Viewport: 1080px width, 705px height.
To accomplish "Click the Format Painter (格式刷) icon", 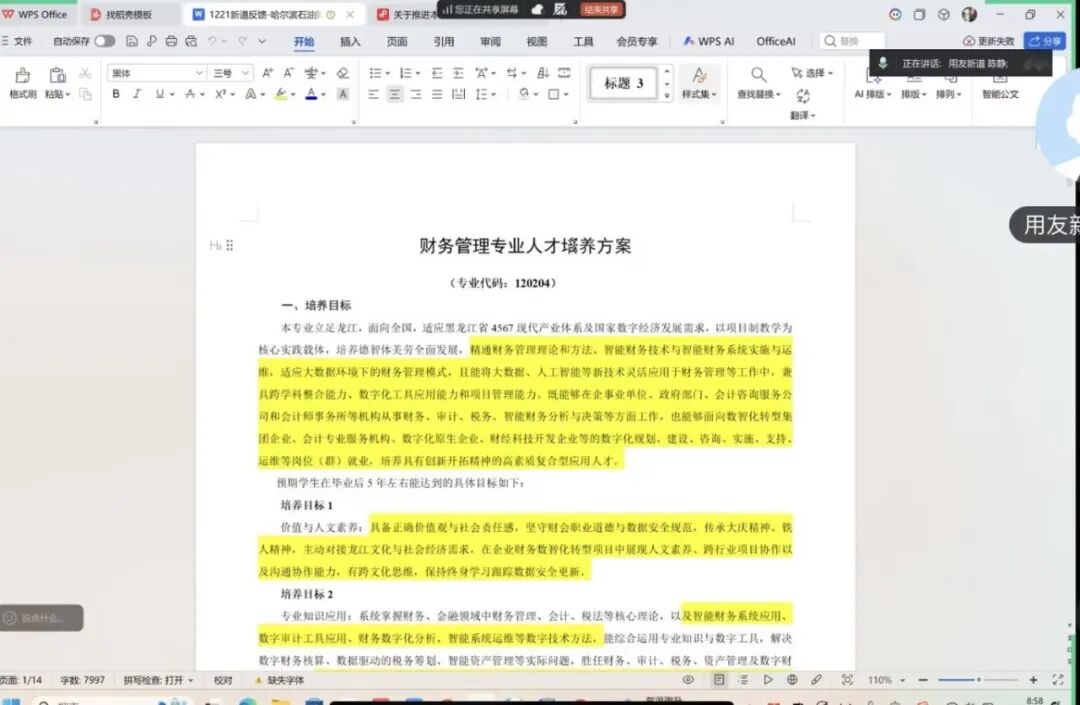I will (22, 82).
